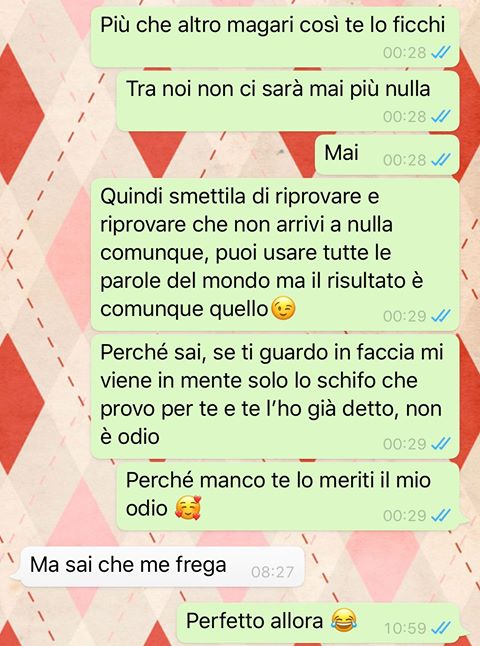
Task: Tap blue double ticks on 'Perfetto allora' message
Action: [440, 628]
